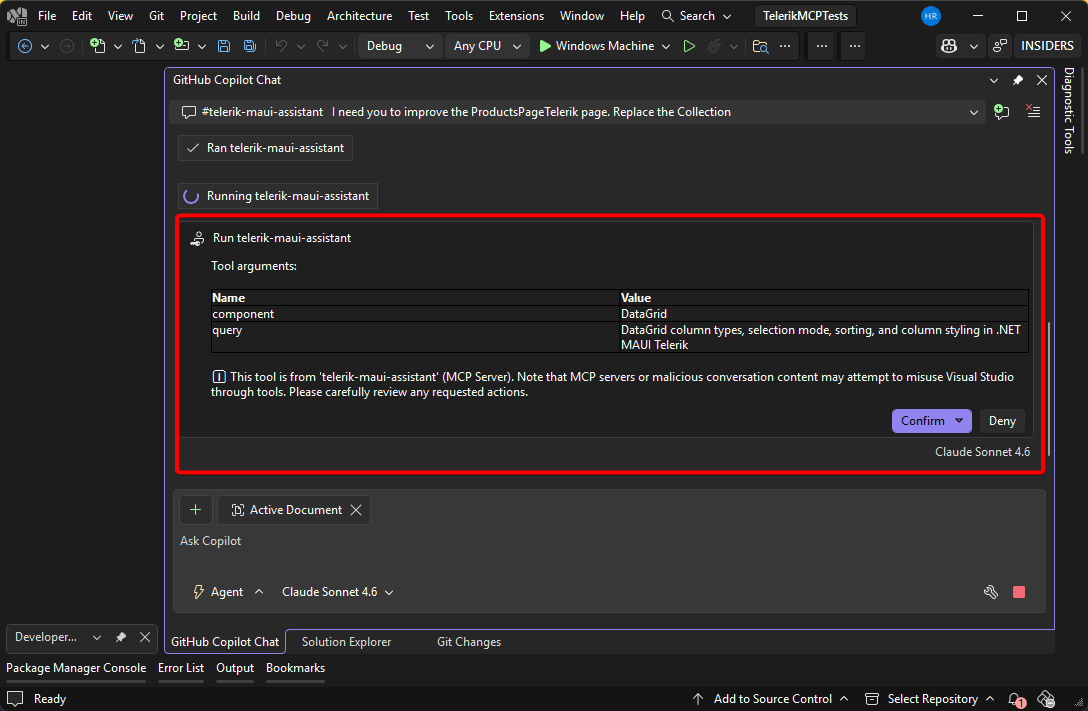Viewport: 1088px width, 711px height.
Task: Open the Git menu
Action: (157, 16)
